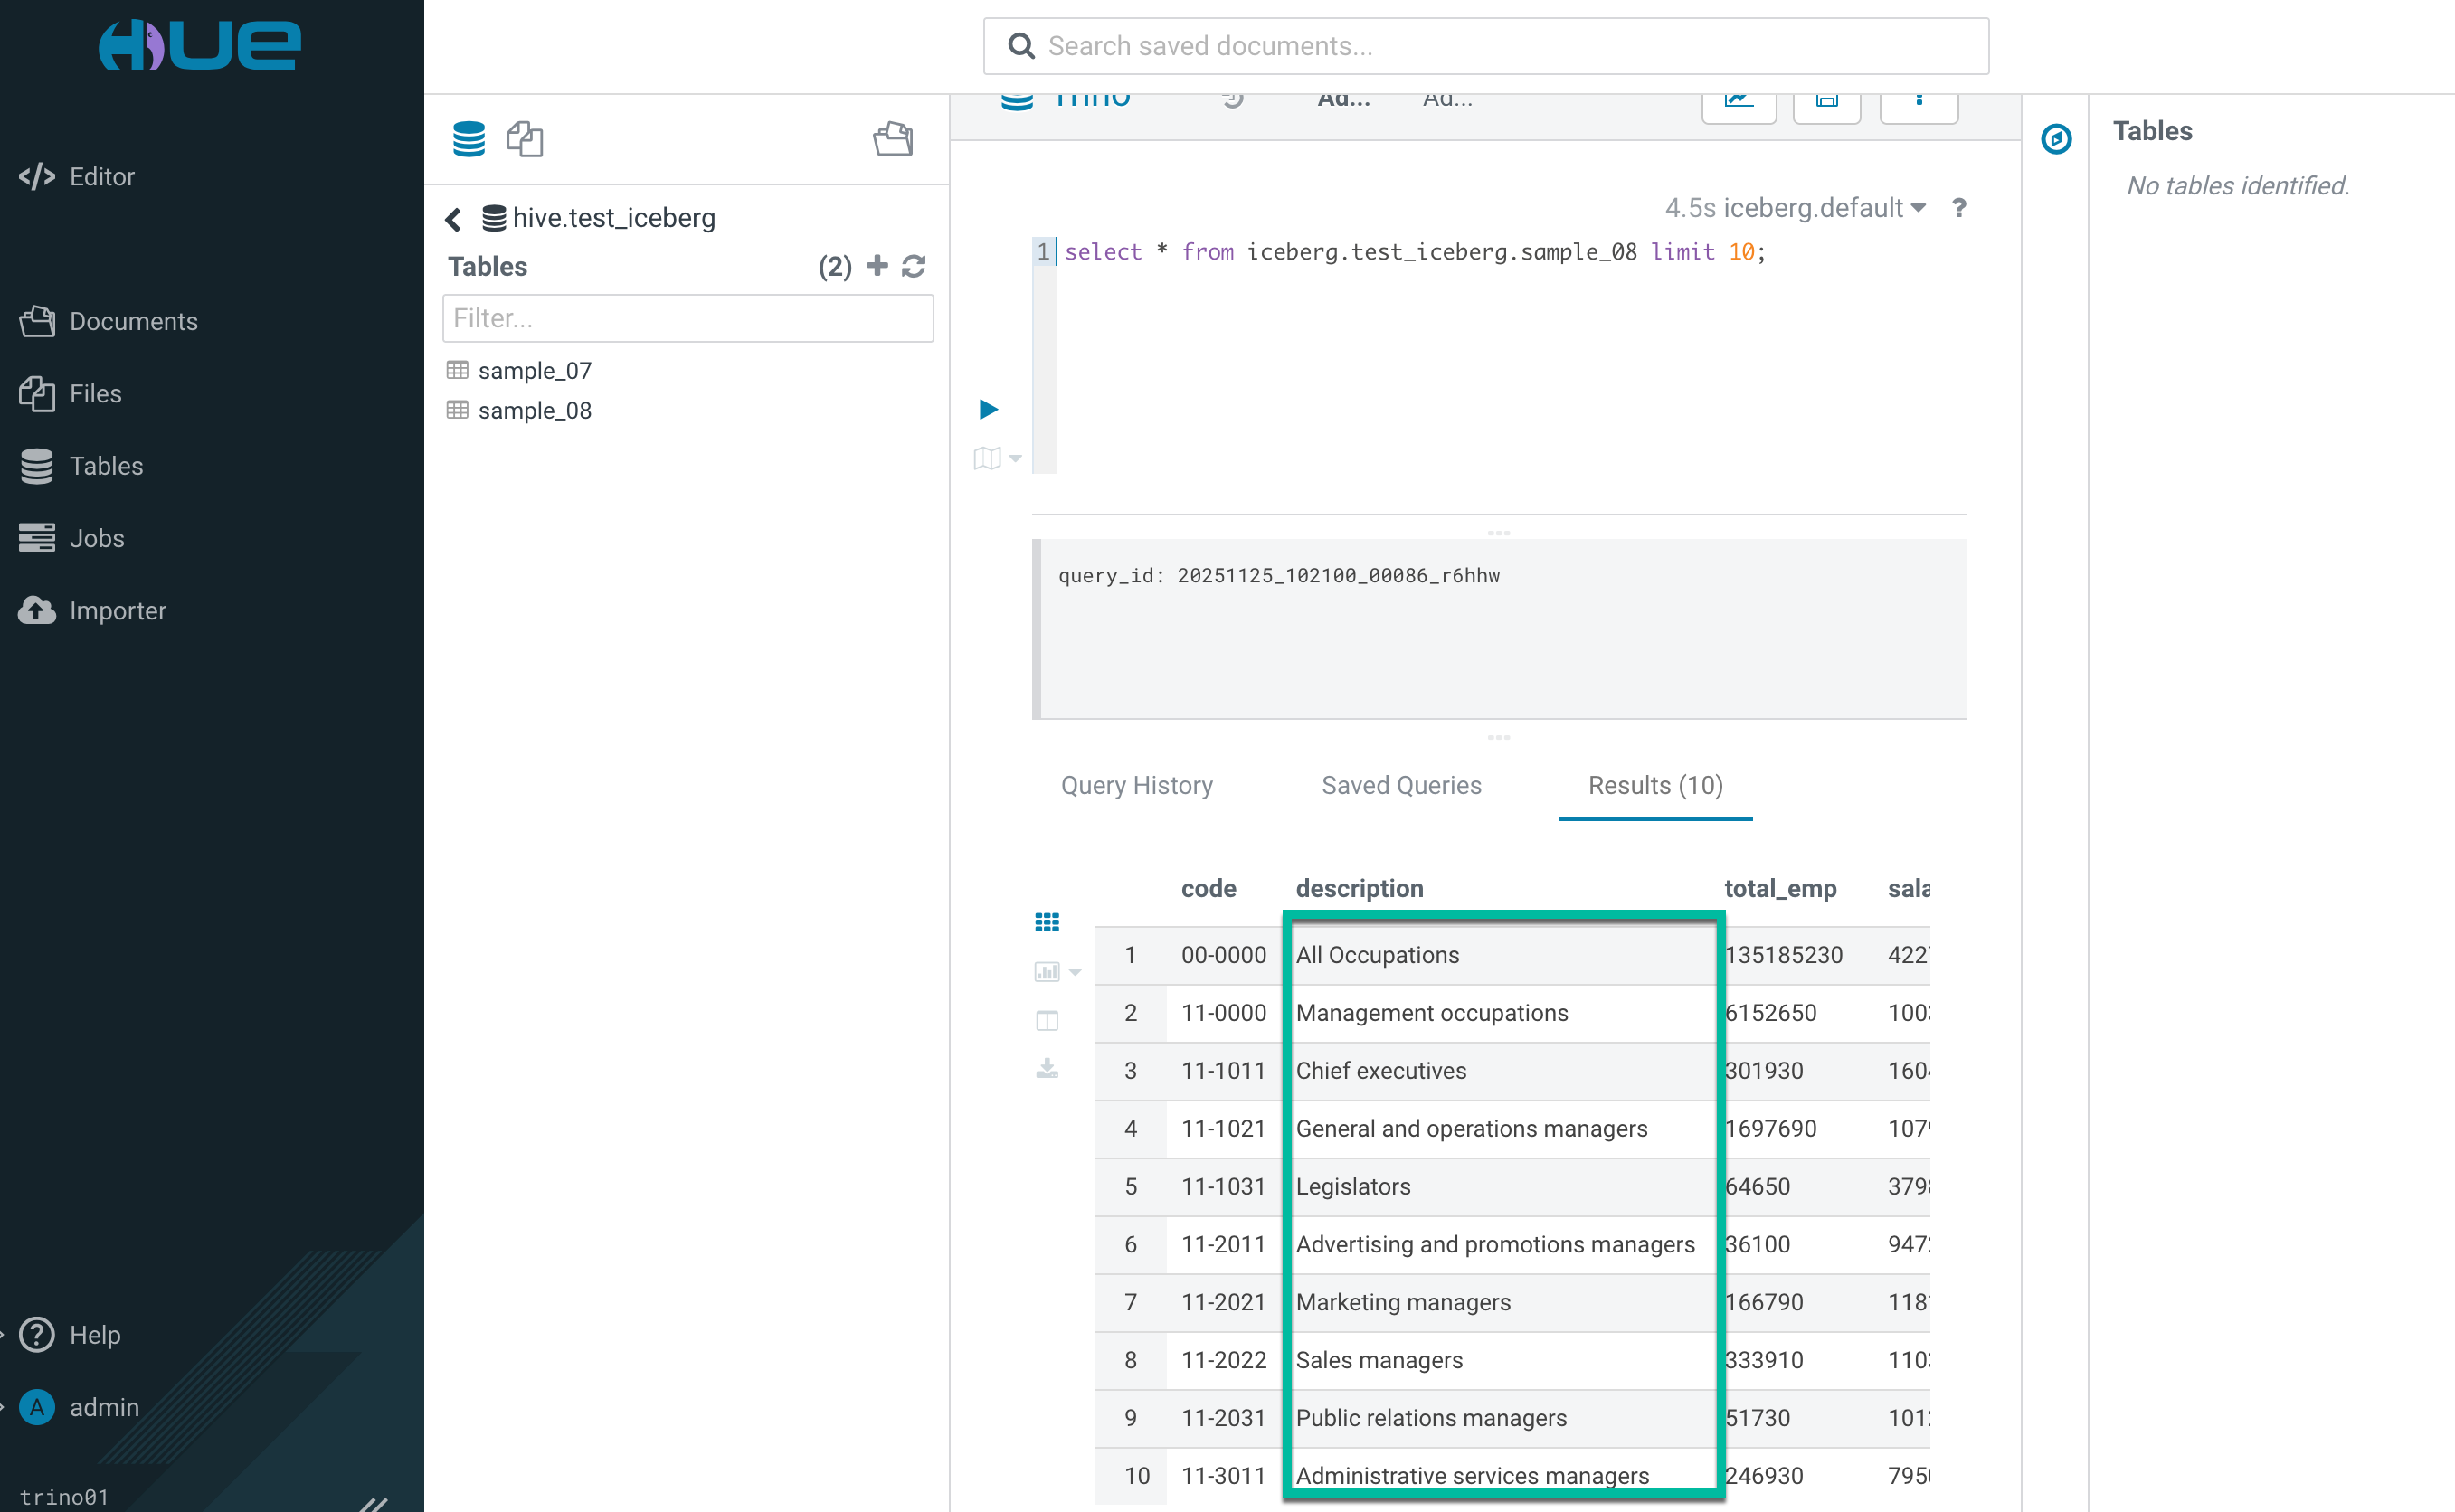Refresh the tables list
Image resolution: width=2455 pixels, height=1512 pixels.
click(914, 266)
